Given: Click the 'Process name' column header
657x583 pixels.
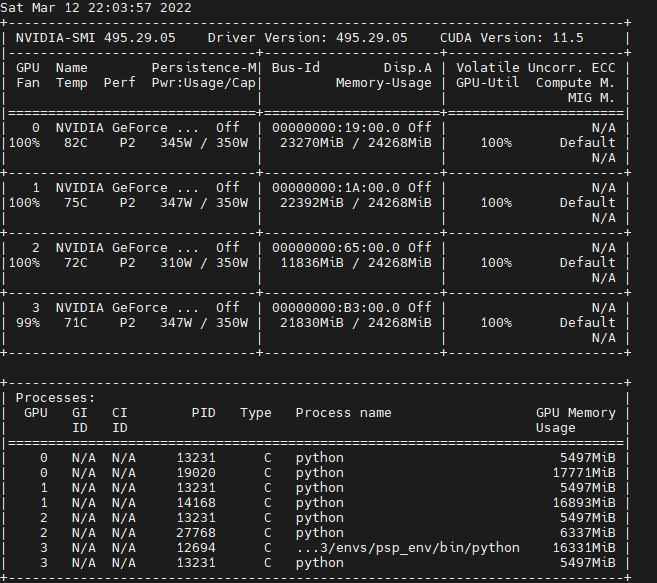Looking at the screenshot, I should (344, 413).
